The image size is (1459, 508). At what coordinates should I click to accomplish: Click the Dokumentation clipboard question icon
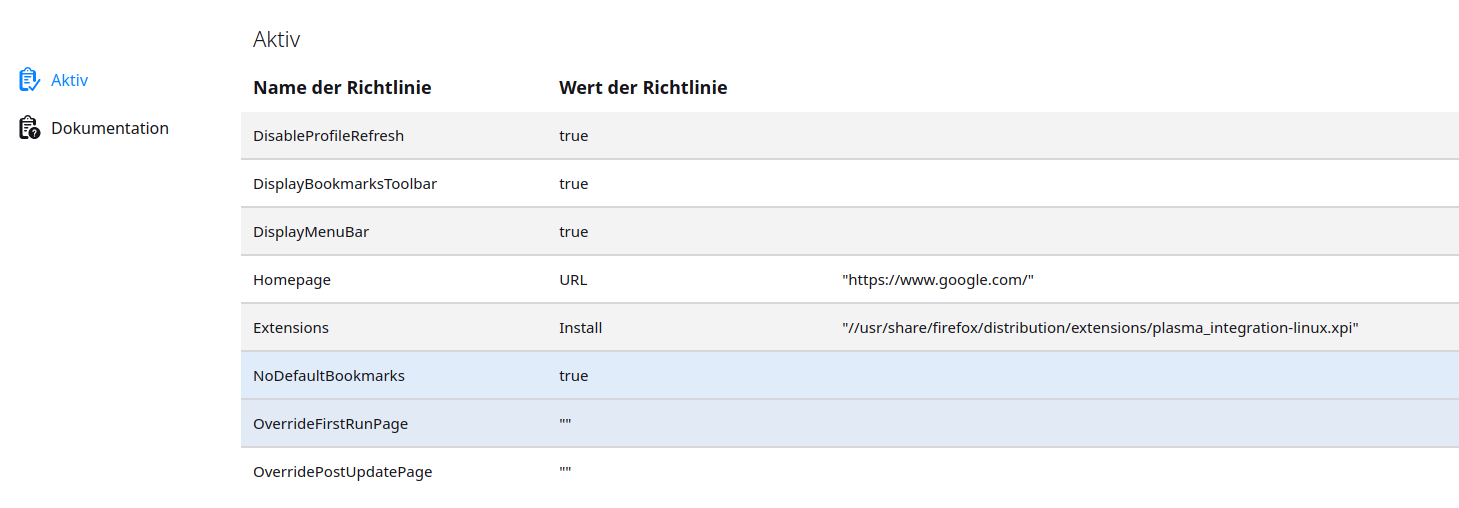tap(29, 128)
